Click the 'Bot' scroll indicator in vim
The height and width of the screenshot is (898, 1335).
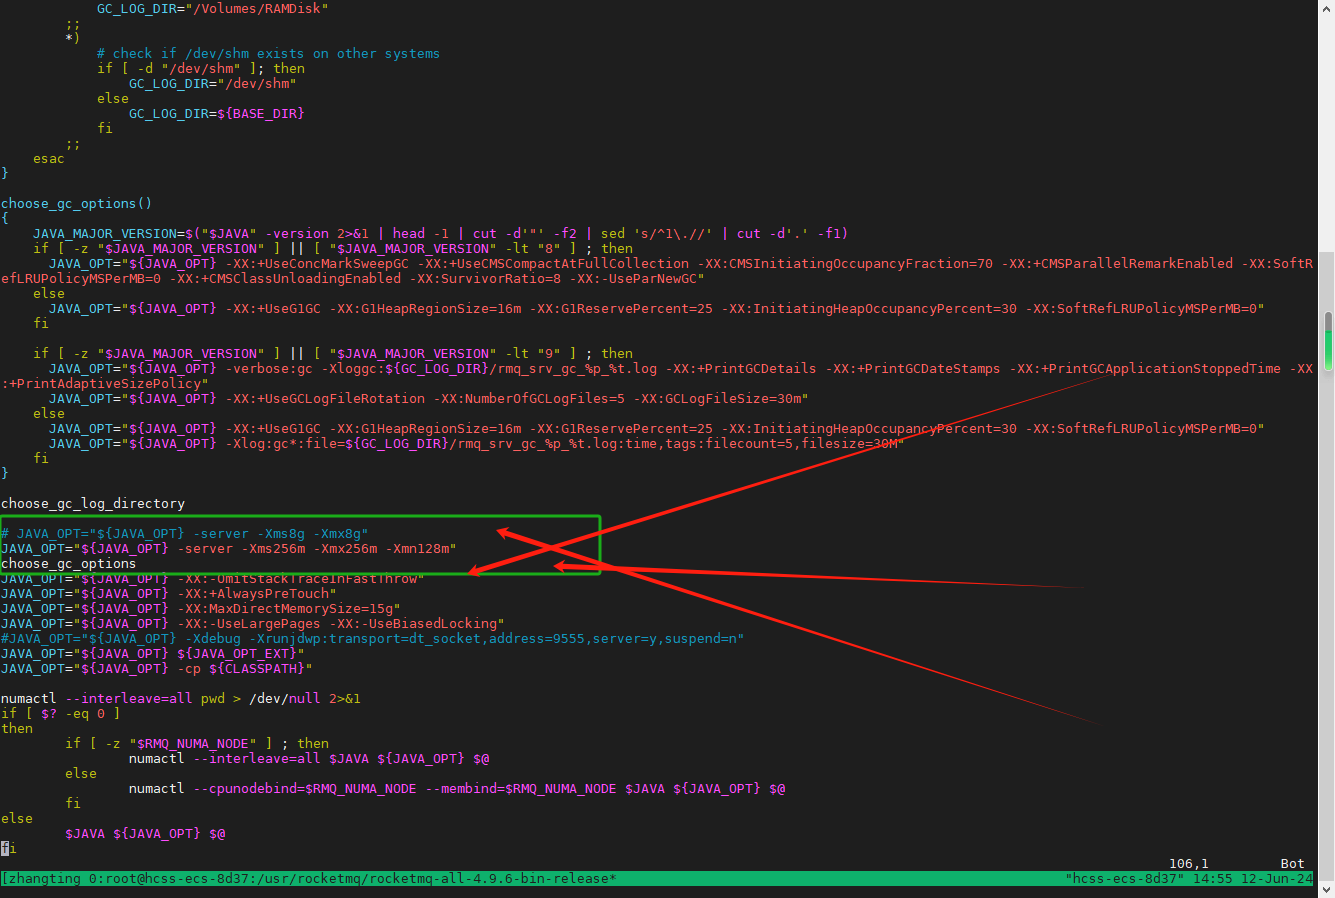coord(1293,863)
